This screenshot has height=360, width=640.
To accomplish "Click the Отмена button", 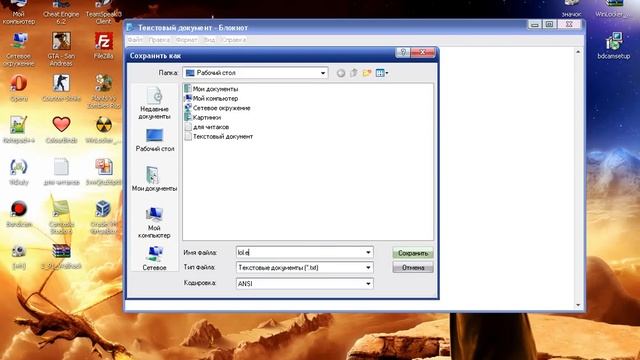I will pyautogui.click(x=413, y=268).
